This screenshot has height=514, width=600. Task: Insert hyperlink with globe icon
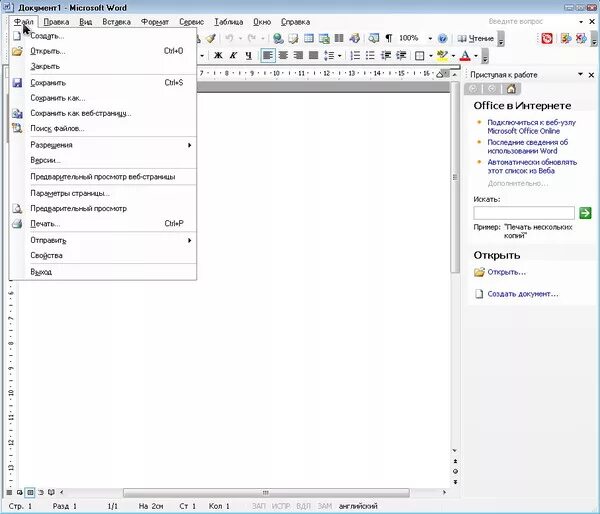tap(278, 38)
